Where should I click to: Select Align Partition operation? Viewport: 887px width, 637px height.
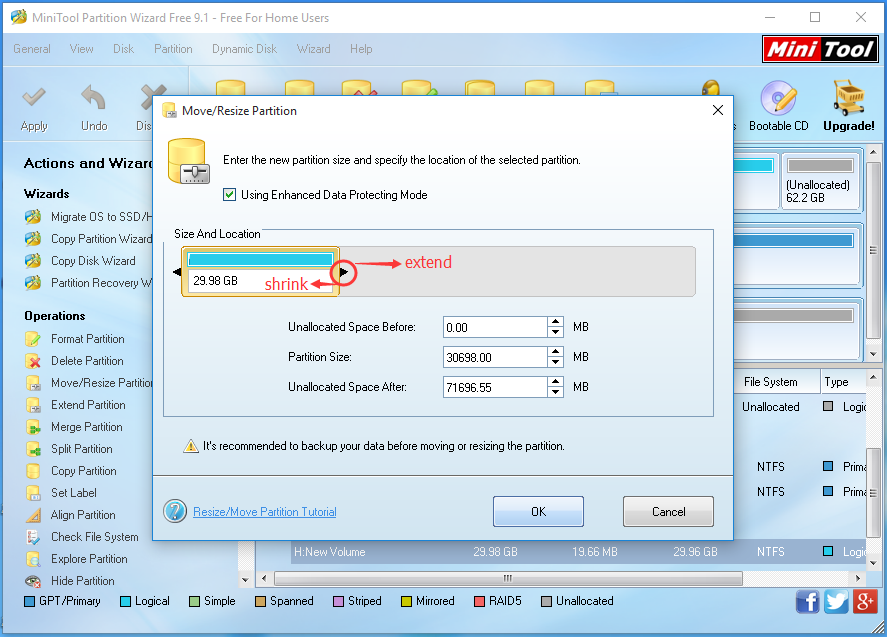[x=71, y=515]
